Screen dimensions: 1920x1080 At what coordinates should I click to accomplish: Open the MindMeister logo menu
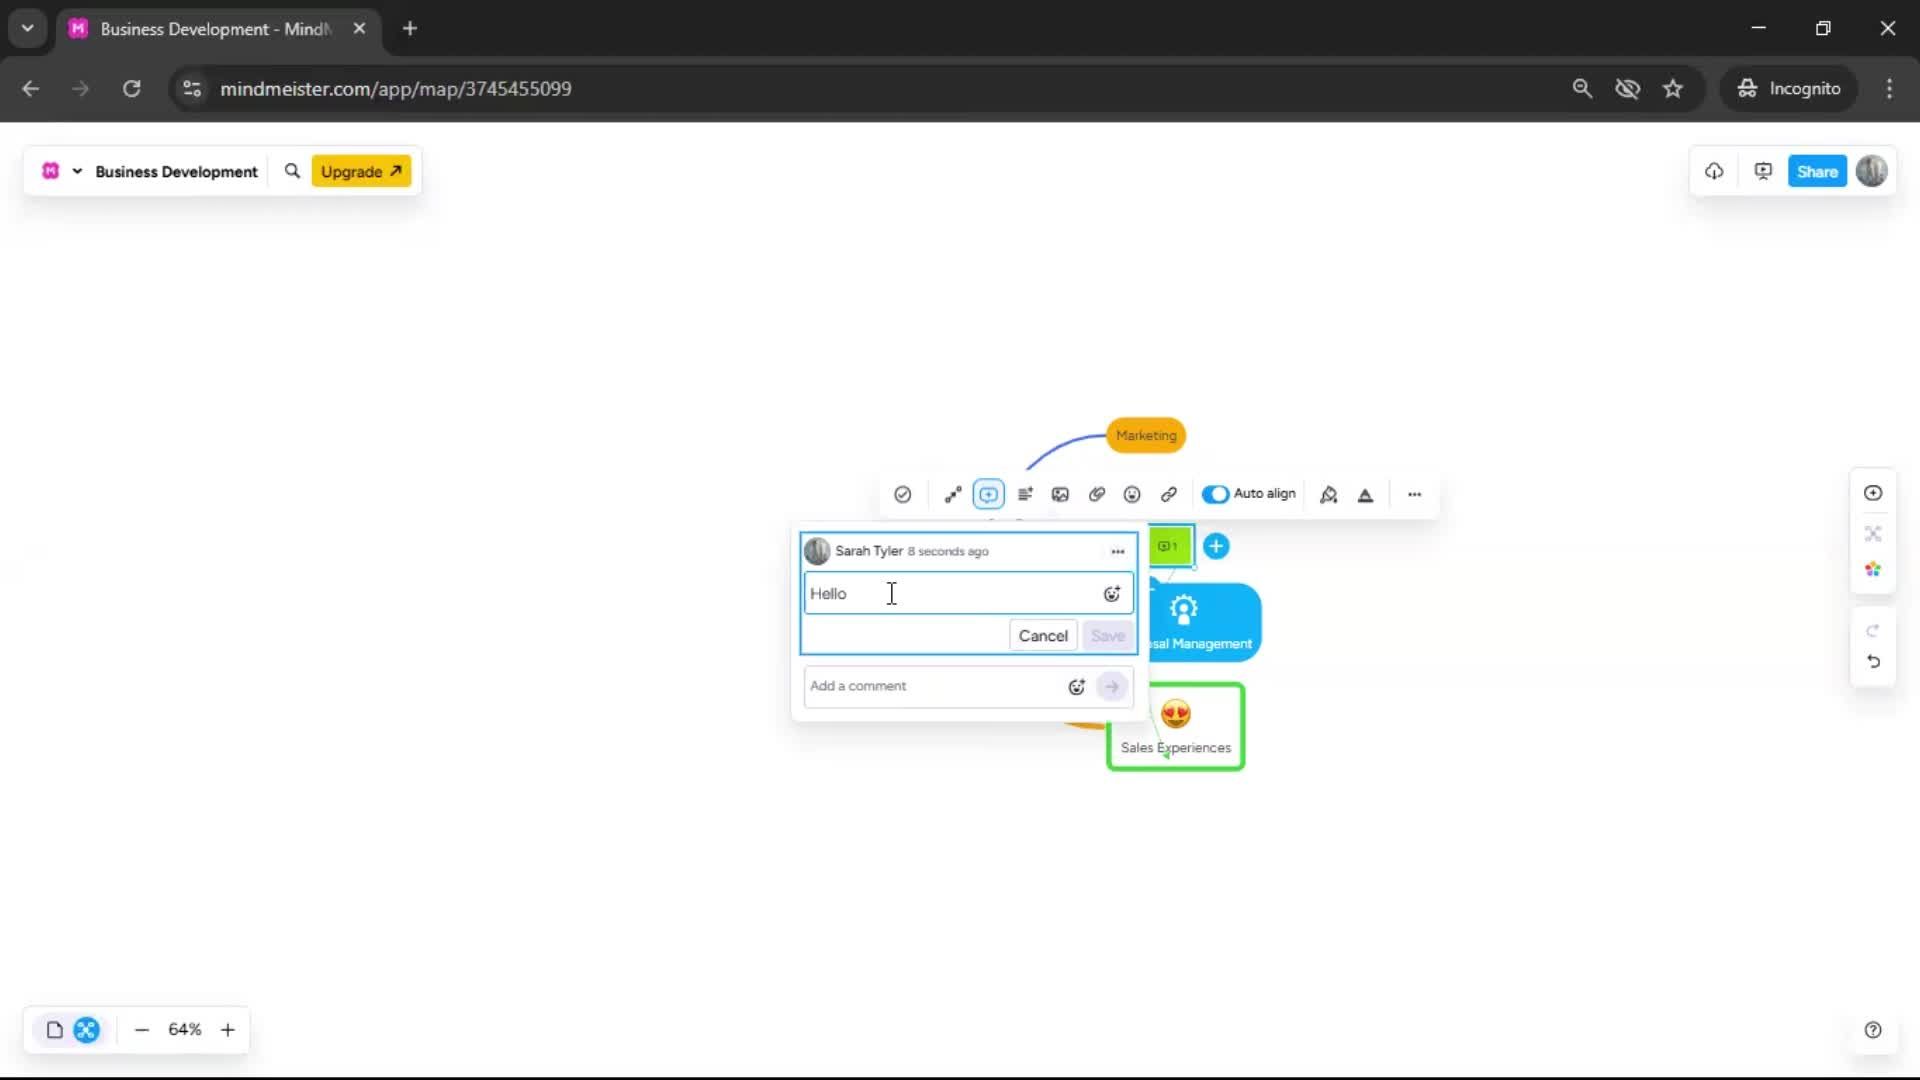tap(50, 171)
